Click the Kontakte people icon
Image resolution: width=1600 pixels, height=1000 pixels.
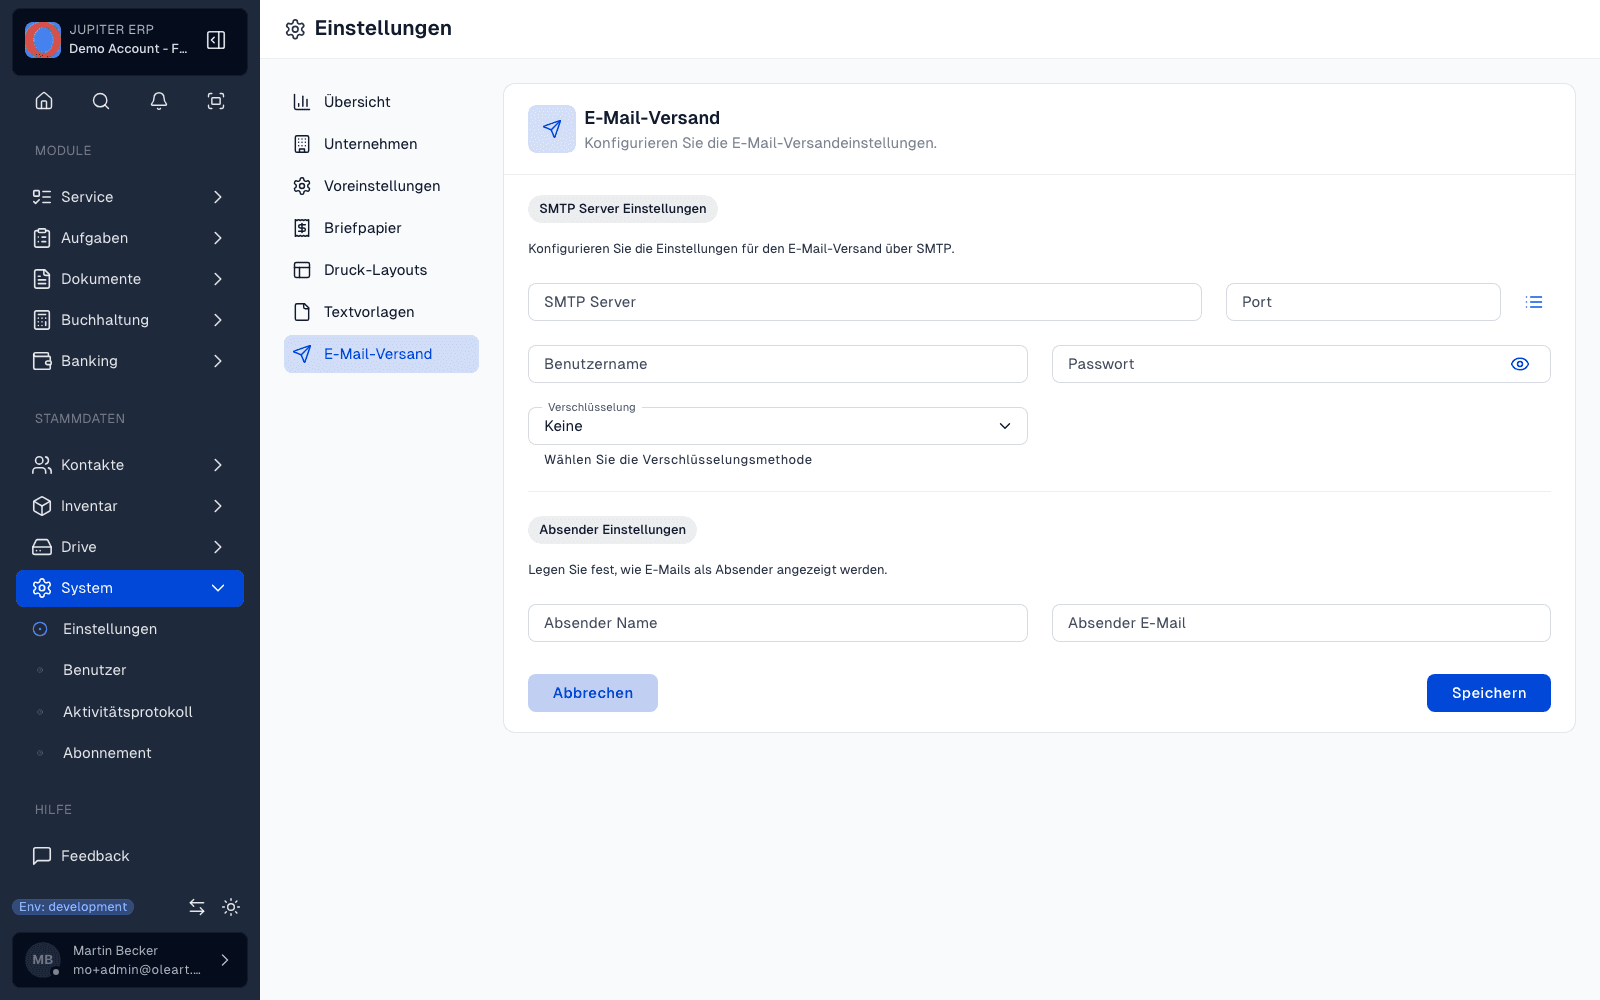pyautogui.click(x=42, y=465)
